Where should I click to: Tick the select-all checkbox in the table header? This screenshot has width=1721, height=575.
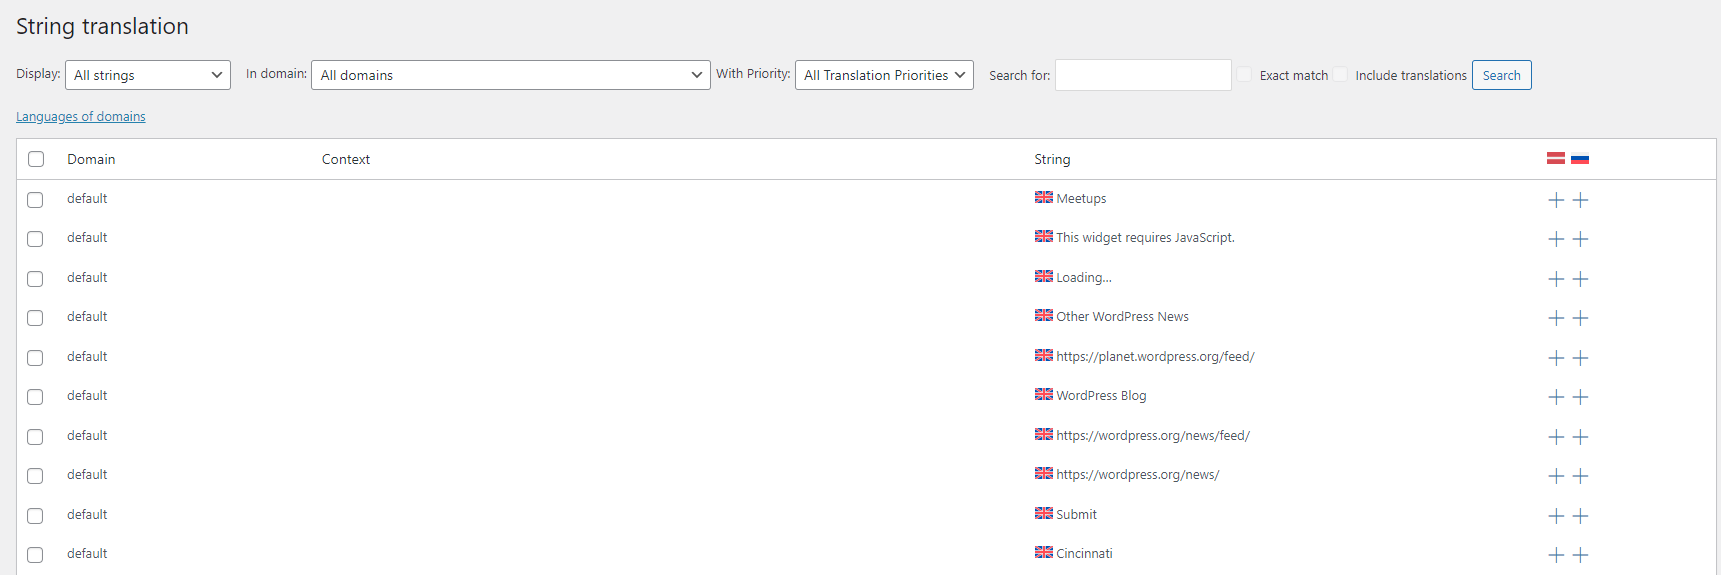click(36, 159)
